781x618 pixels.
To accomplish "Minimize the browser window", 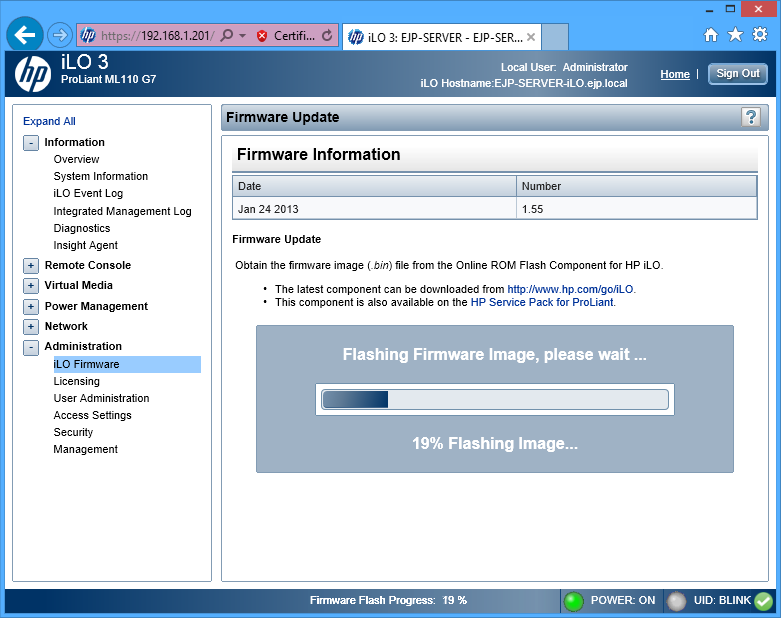I will point(709,10).
